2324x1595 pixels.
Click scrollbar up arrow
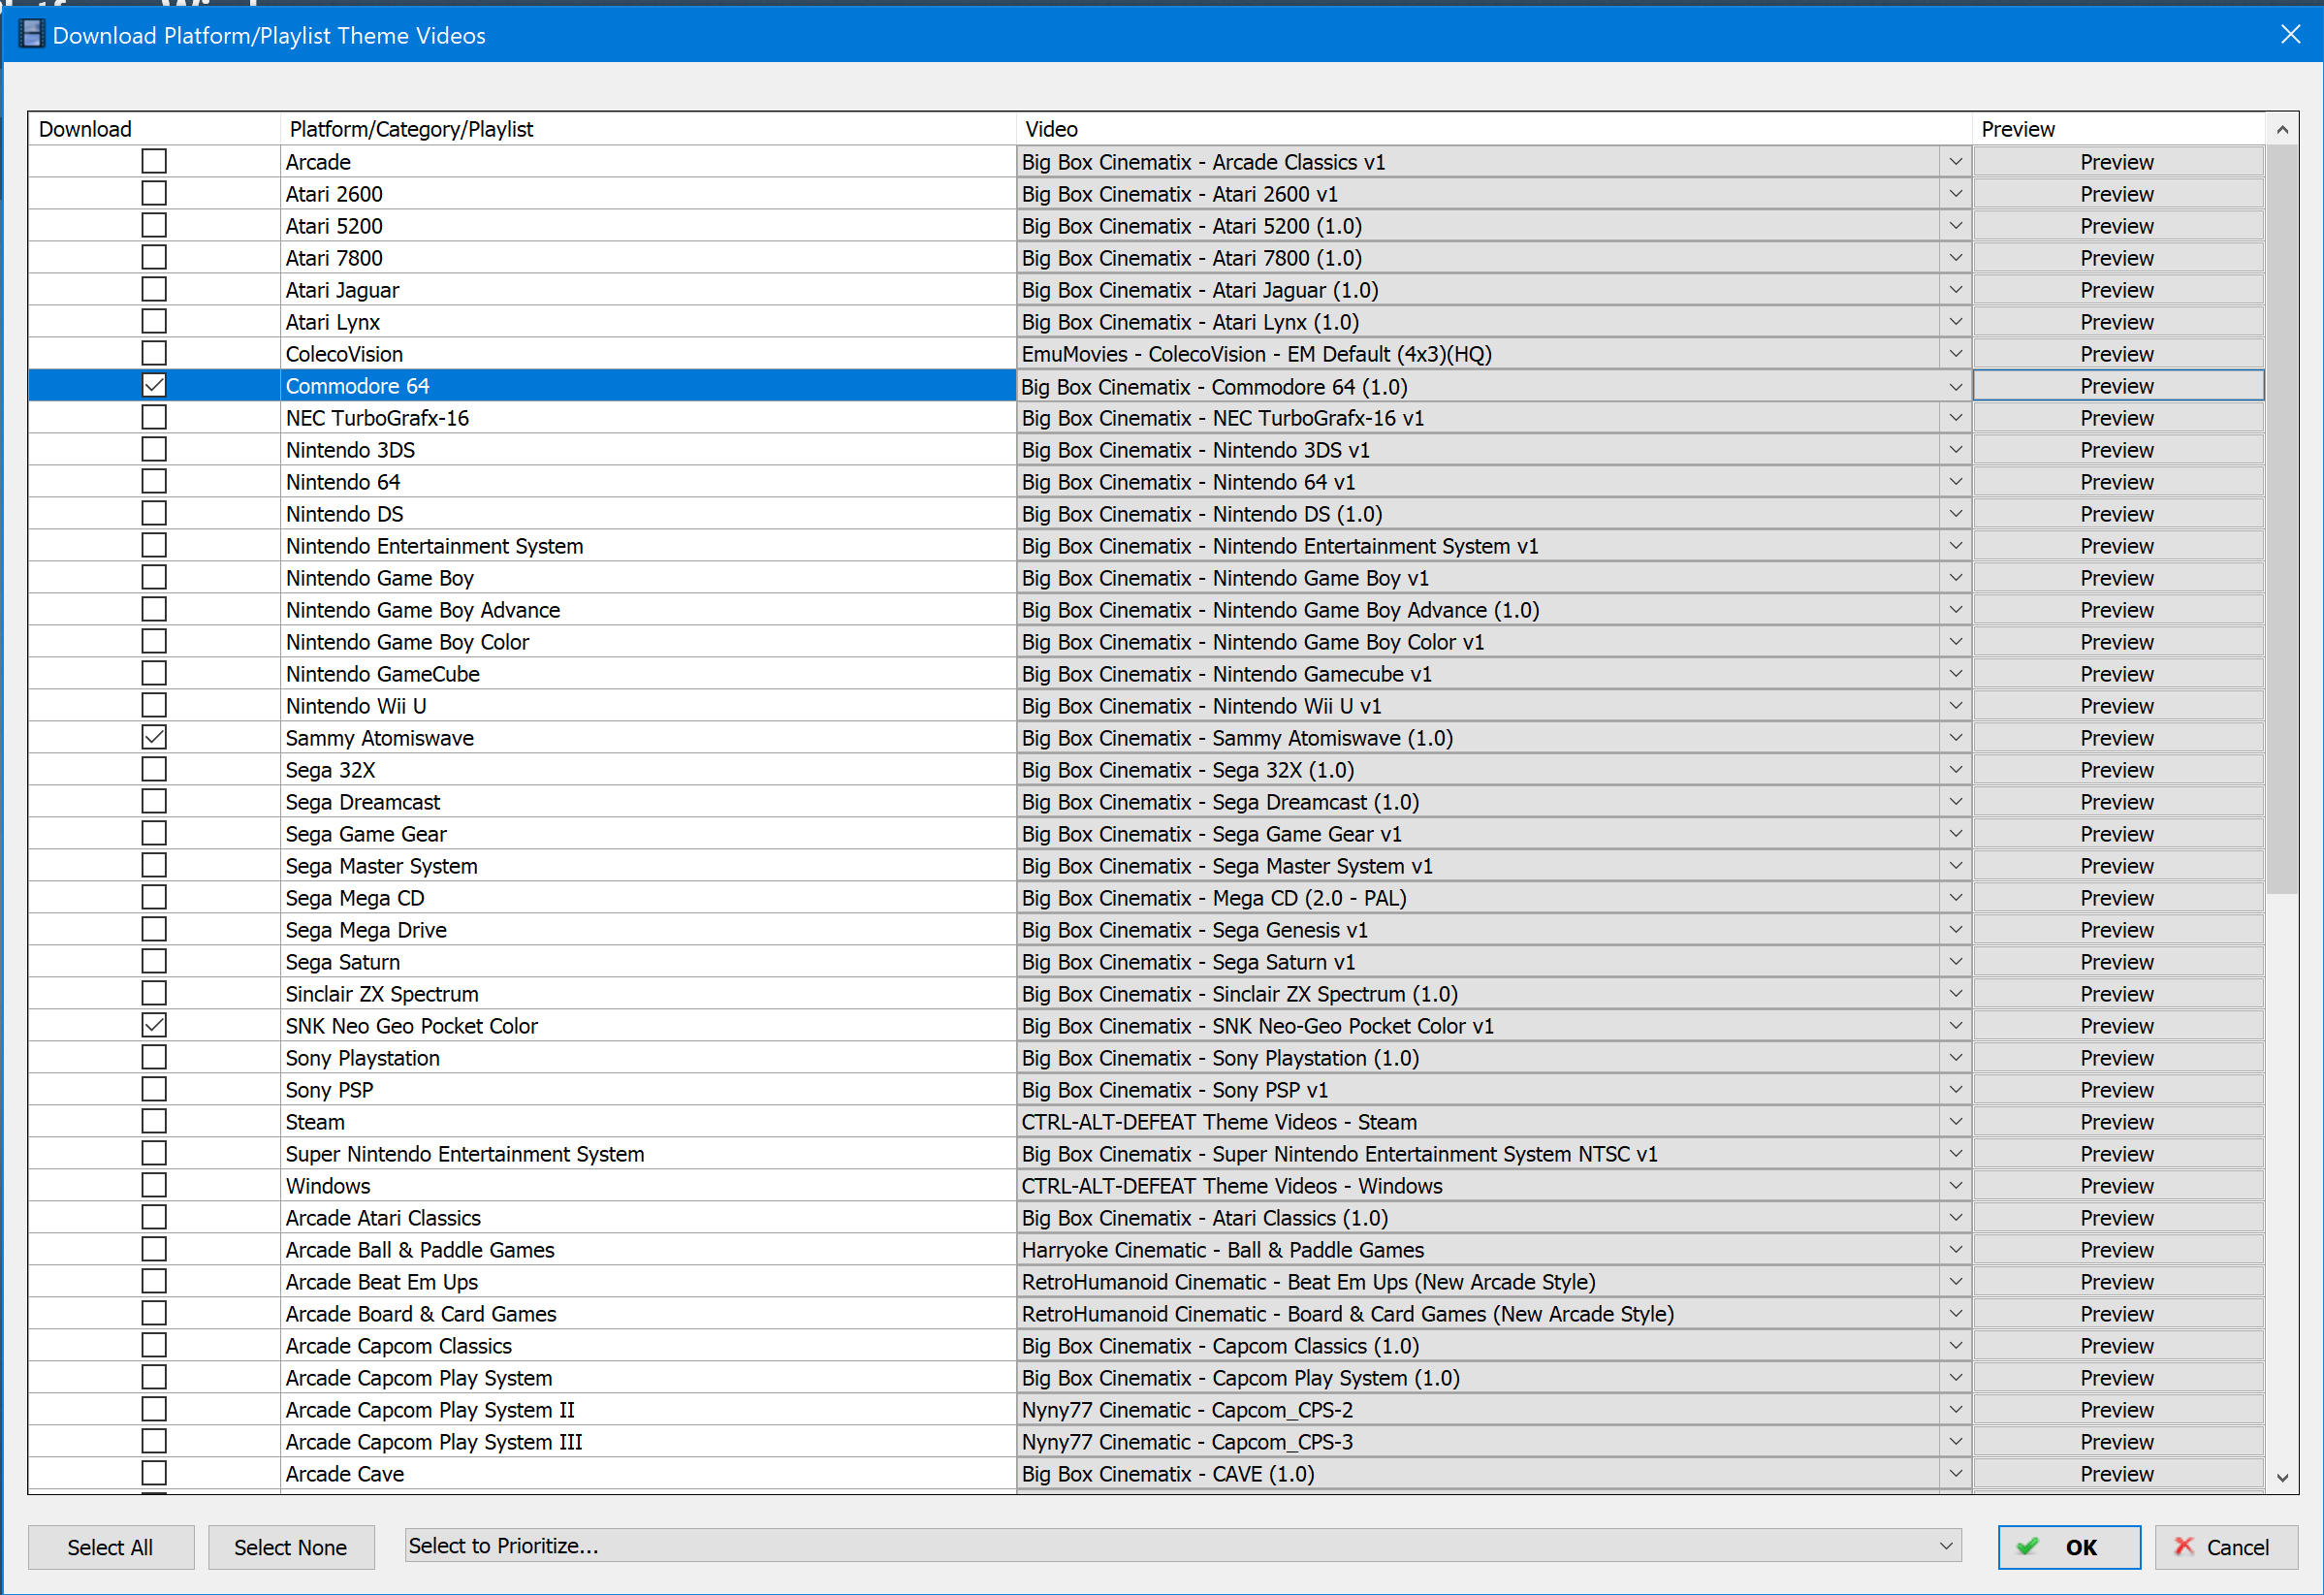[2282, 129]
